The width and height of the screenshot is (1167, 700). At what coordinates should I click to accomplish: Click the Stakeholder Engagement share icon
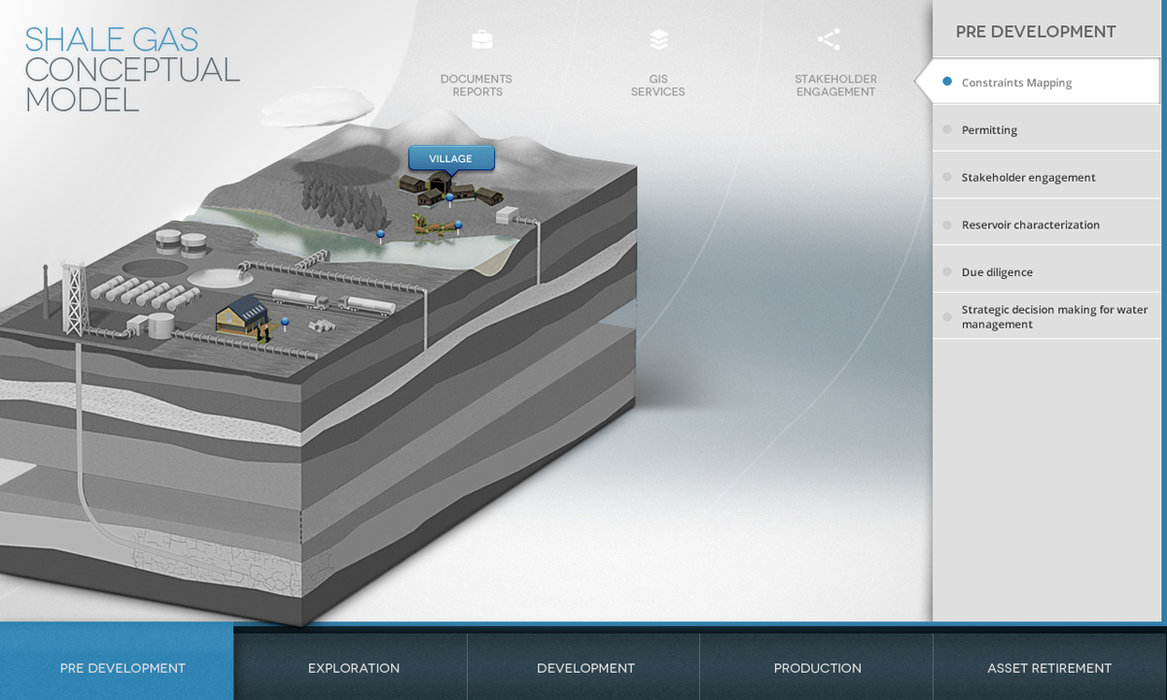tap(828, 40)
